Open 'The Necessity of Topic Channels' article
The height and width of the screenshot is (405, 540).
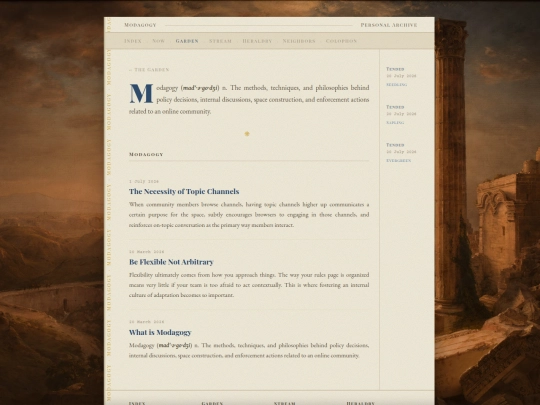[x=184, y=191]
